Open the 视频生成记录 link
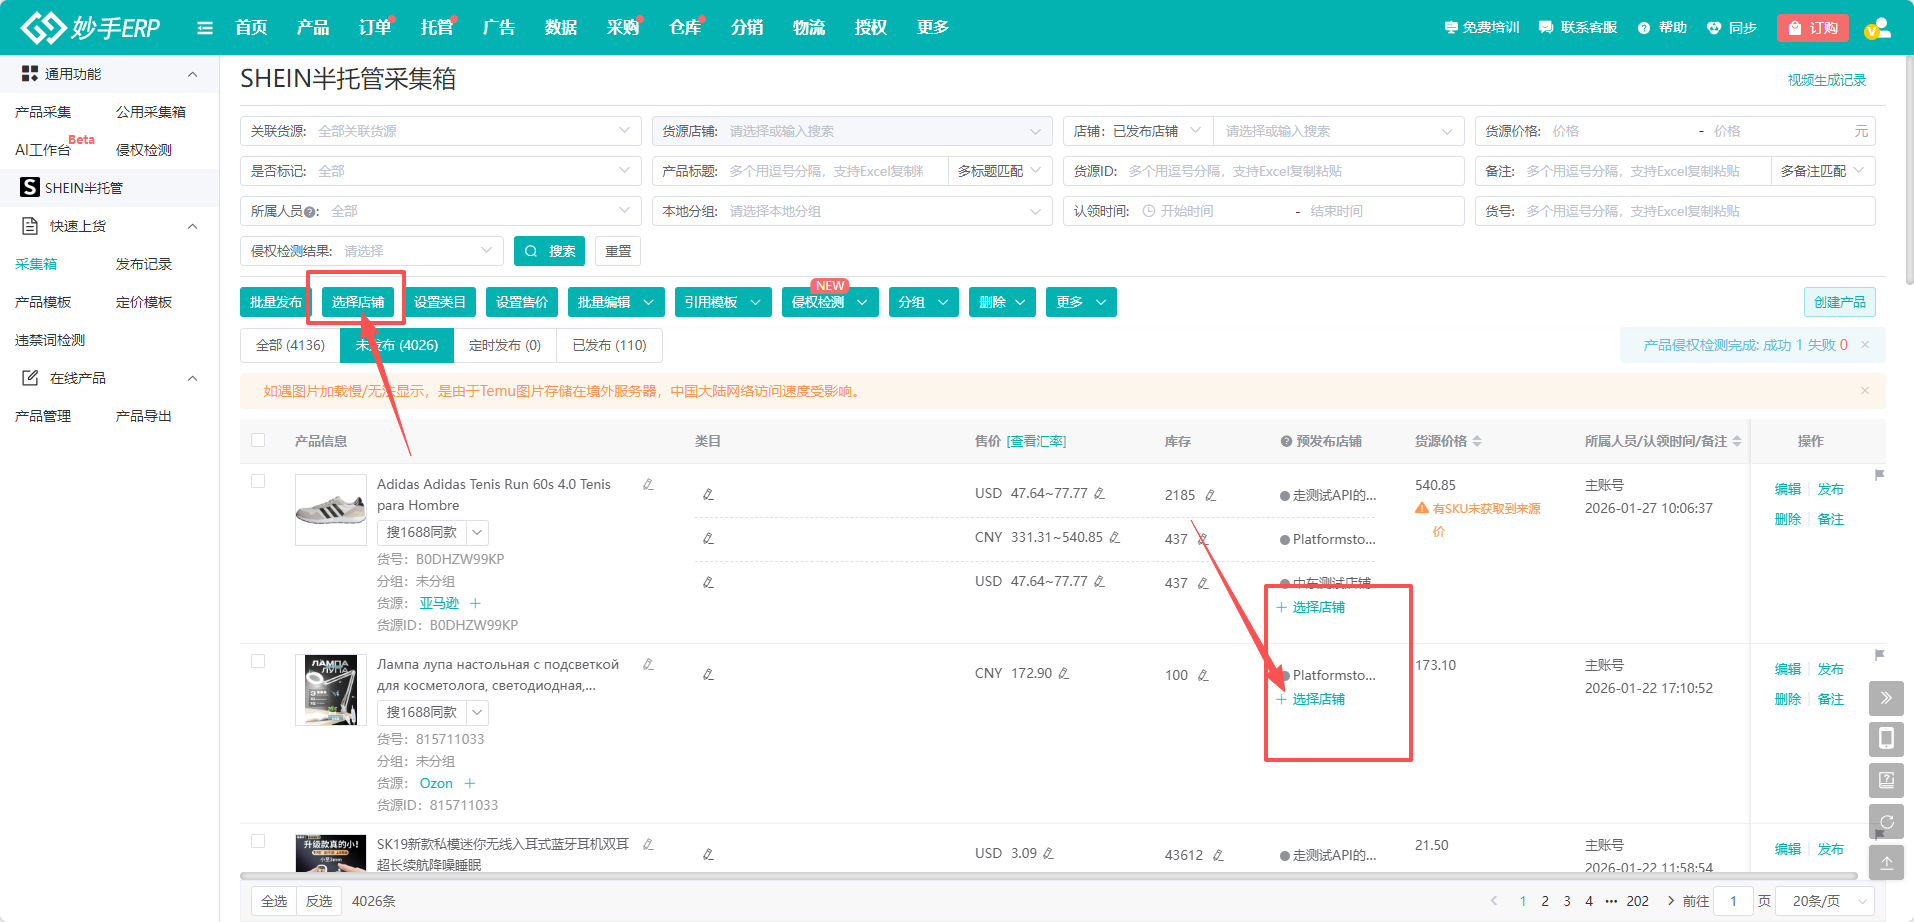The width and height of the screenshot is (1914, 922). click(x=1826, y=80)
